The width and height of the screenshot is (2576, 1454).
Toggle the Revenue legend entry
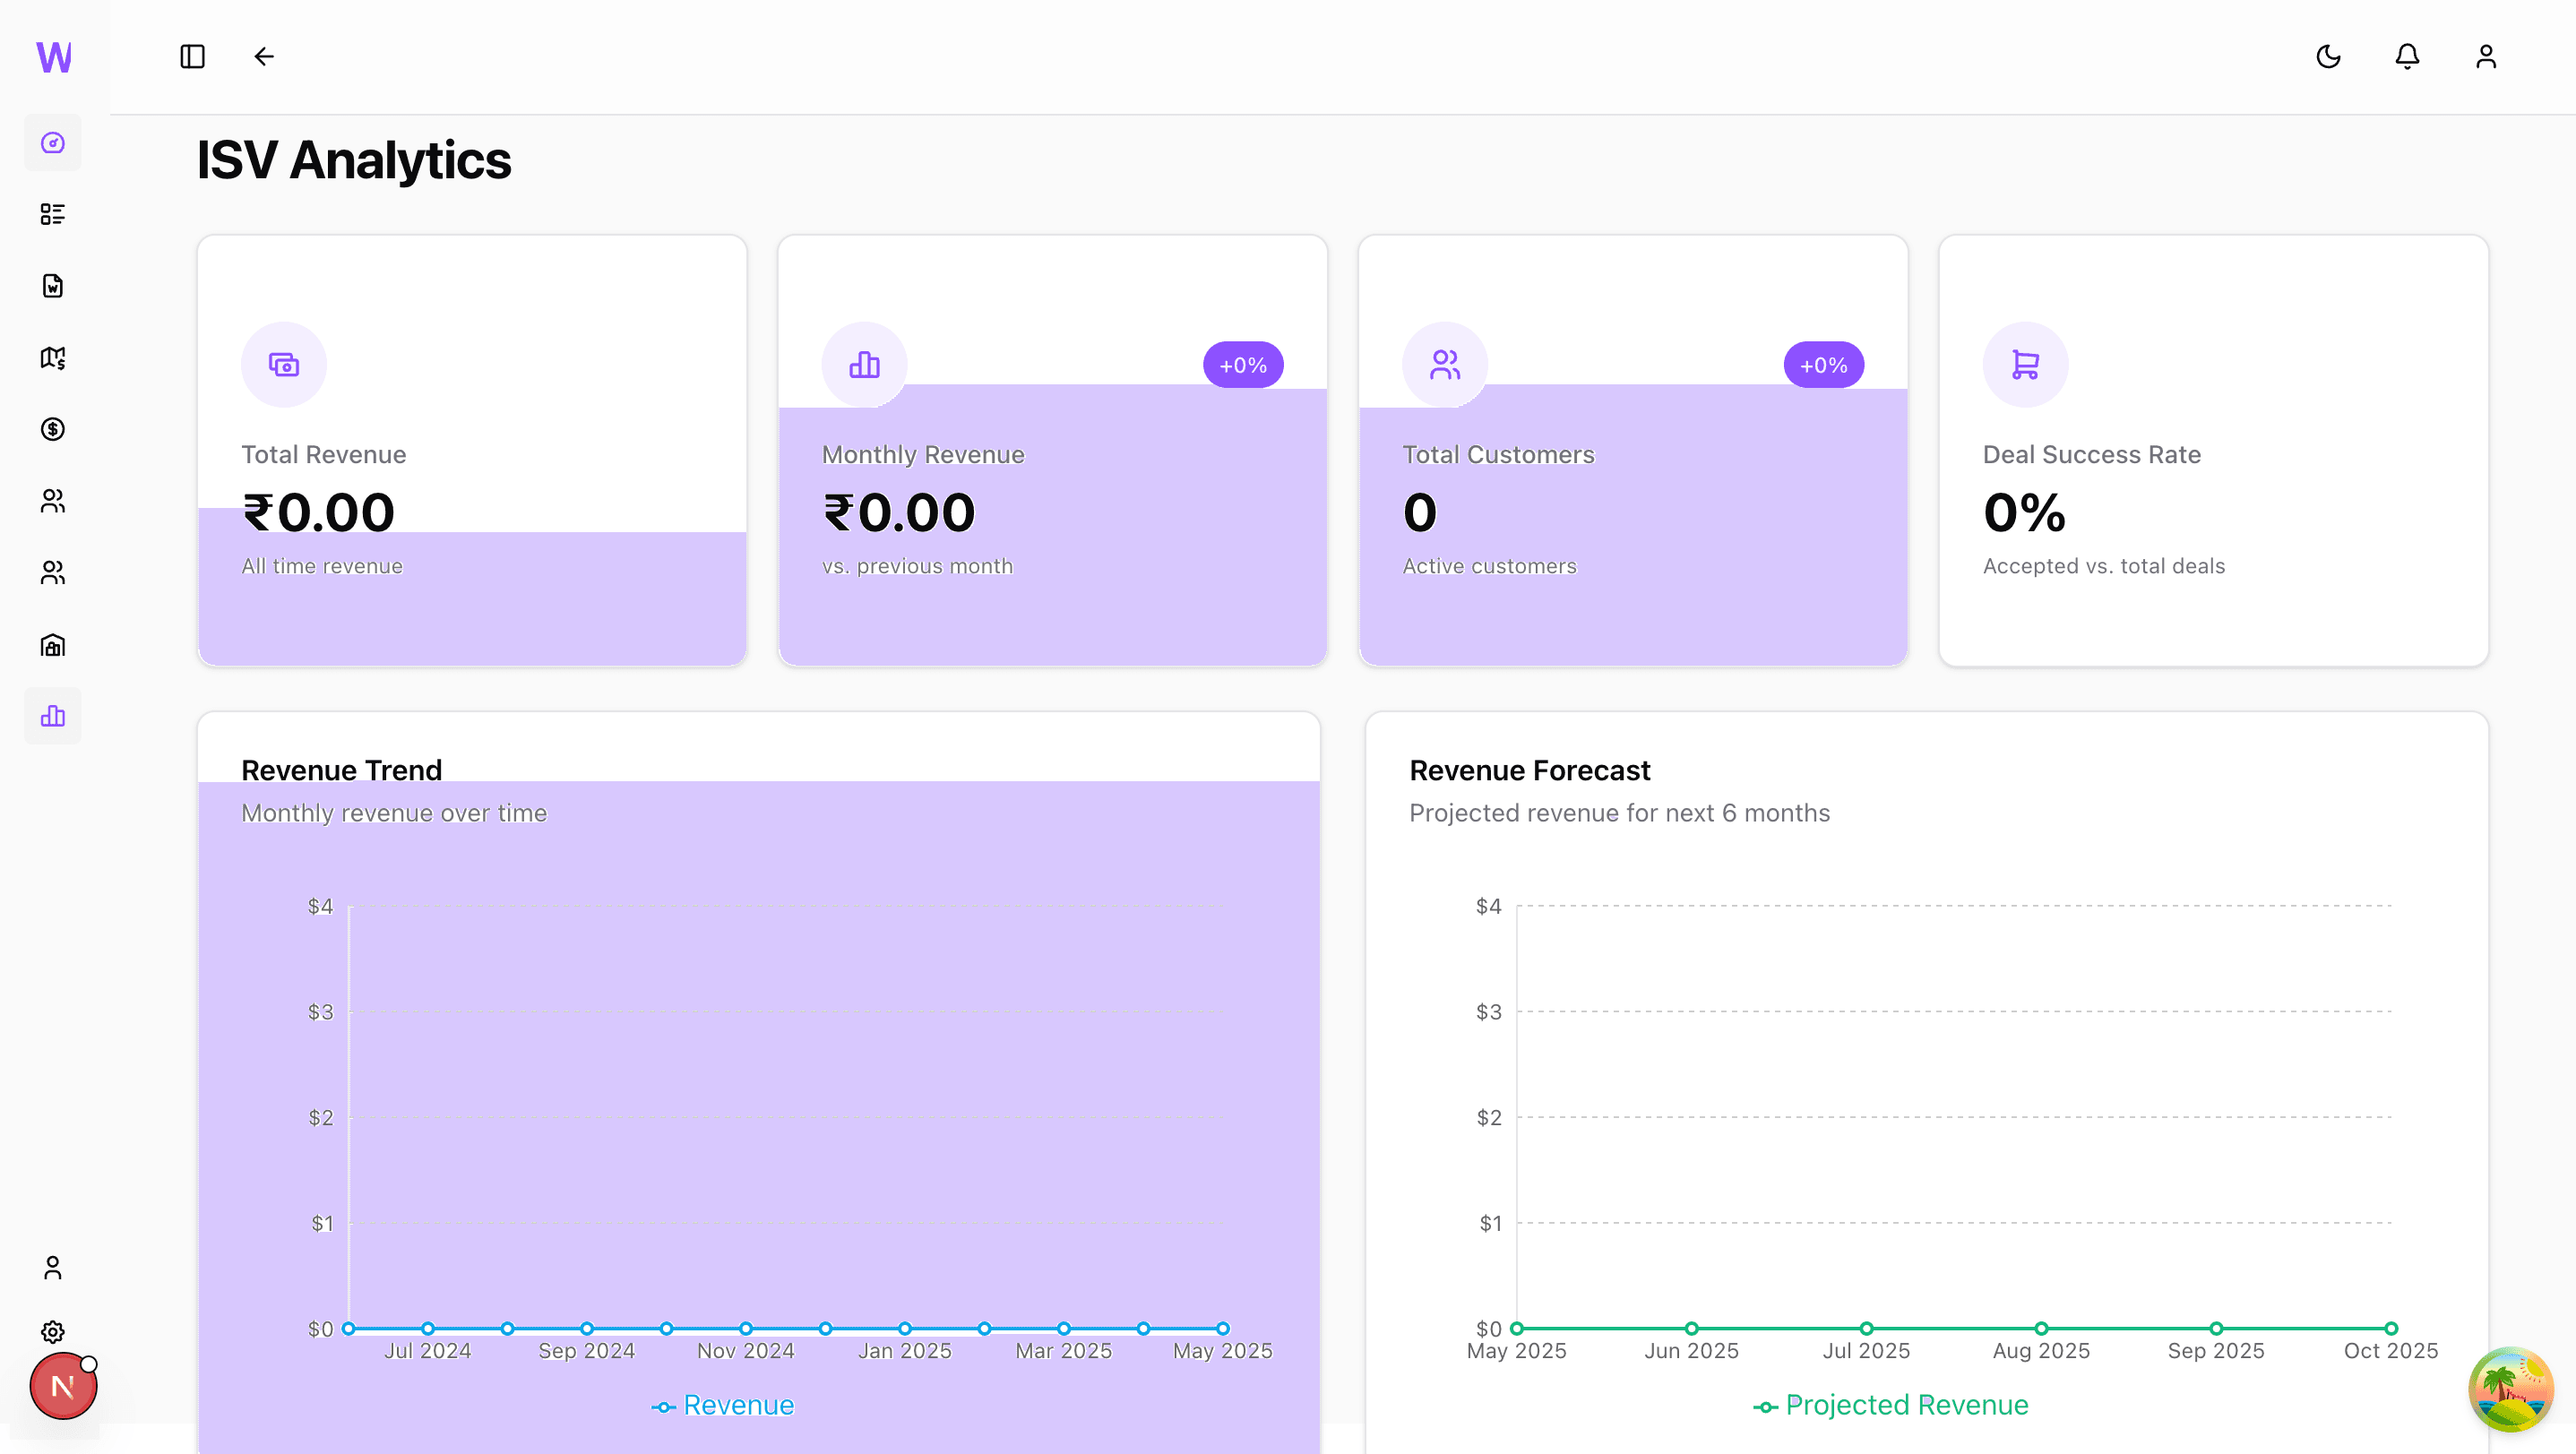click(723, 1405)
